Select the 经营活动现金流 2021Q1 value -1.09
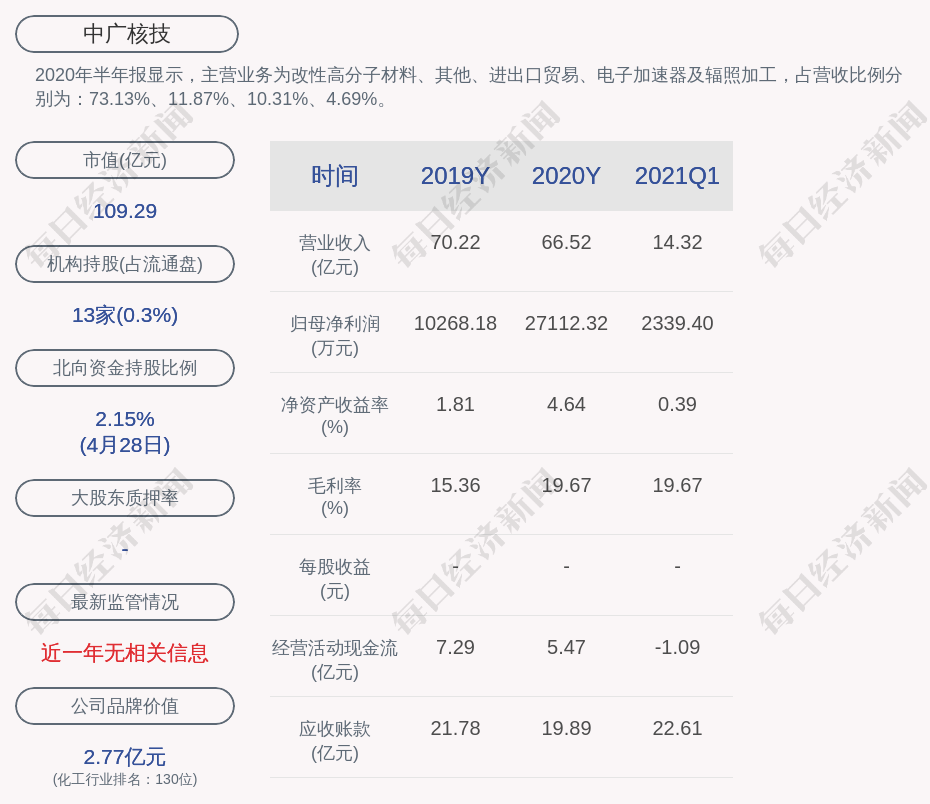This screenshot has width=930, height=804. tap(677, 648)
